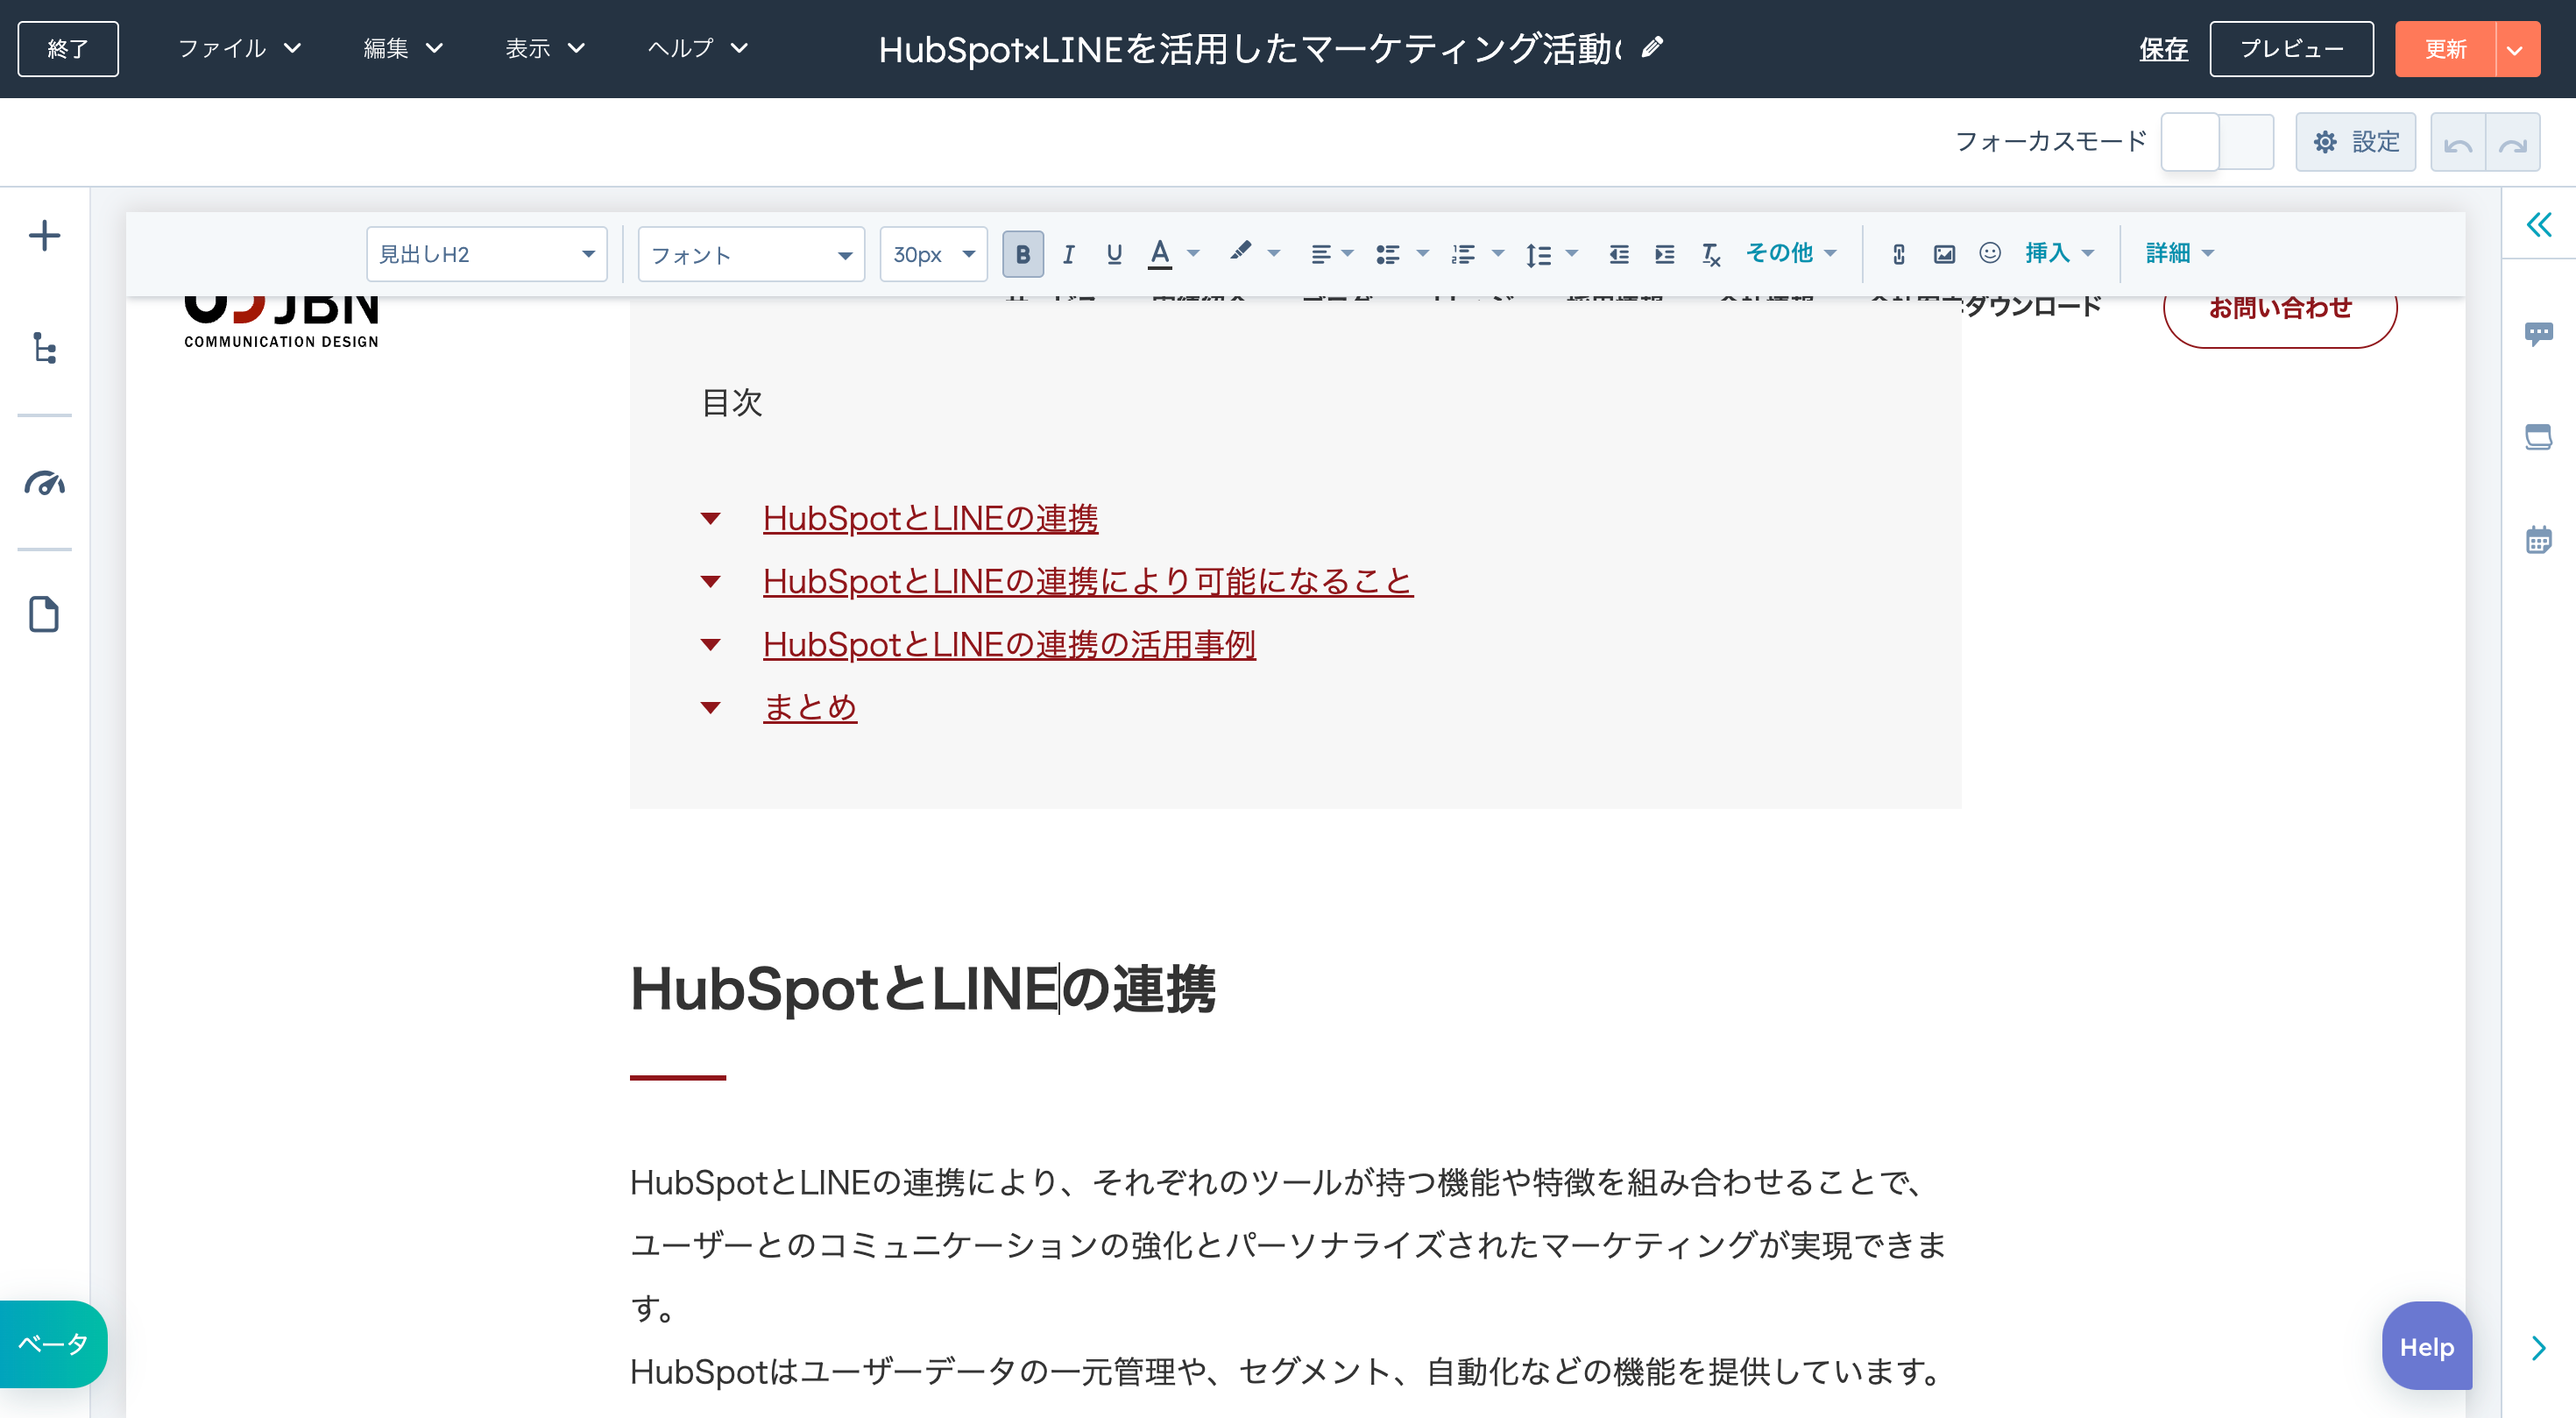This screenshot has width=2576, height=1418.
Task: Open the 見出しH2 style dropdown
Action: tap(486, 254)
